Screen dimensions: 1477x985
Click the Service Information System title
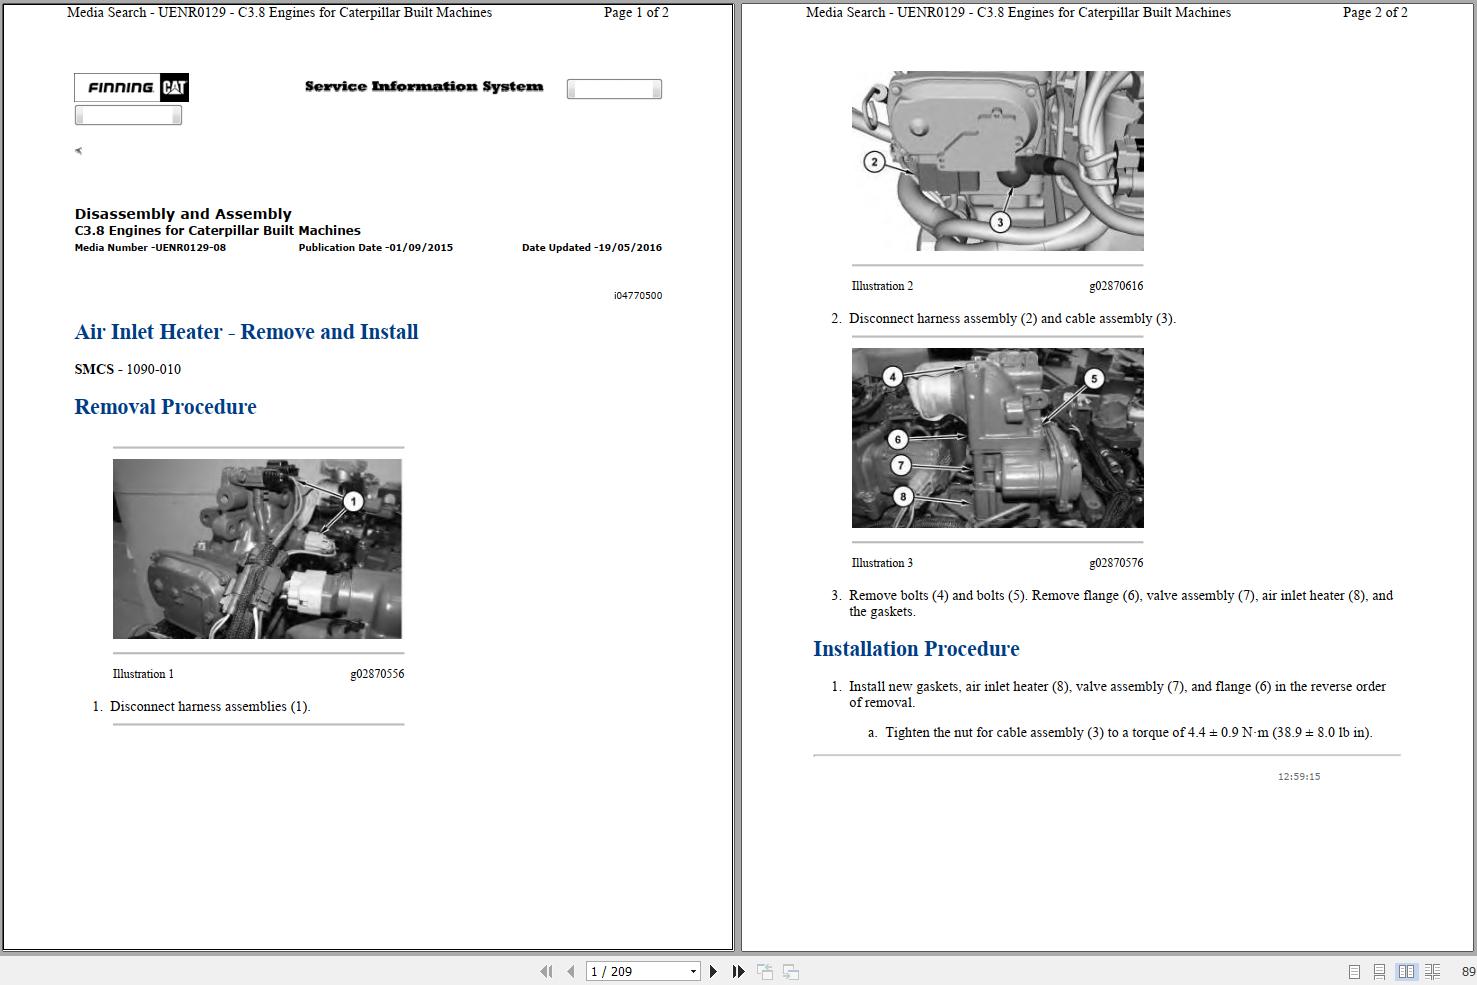(424, 87)
